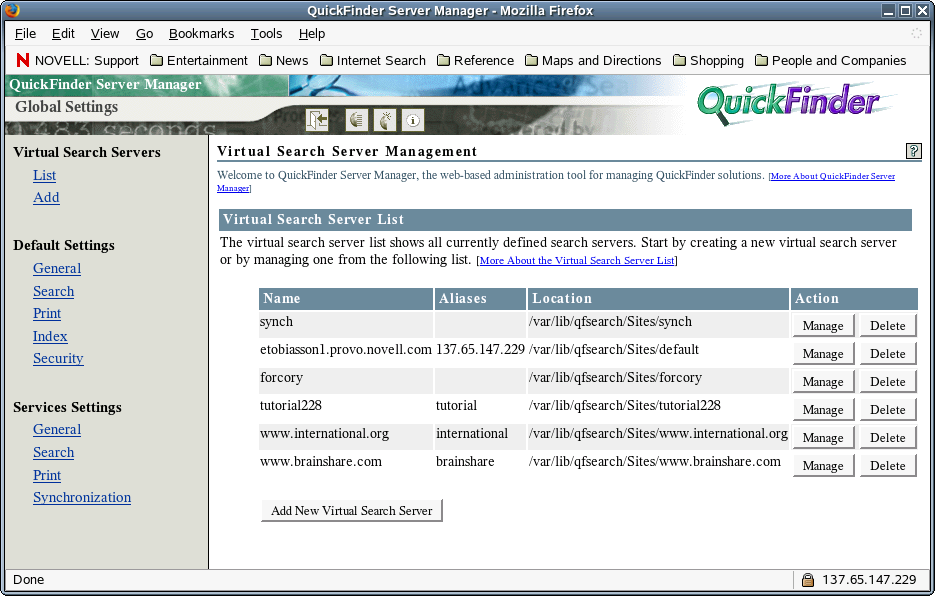Click the Location column header

pos(658,298)
